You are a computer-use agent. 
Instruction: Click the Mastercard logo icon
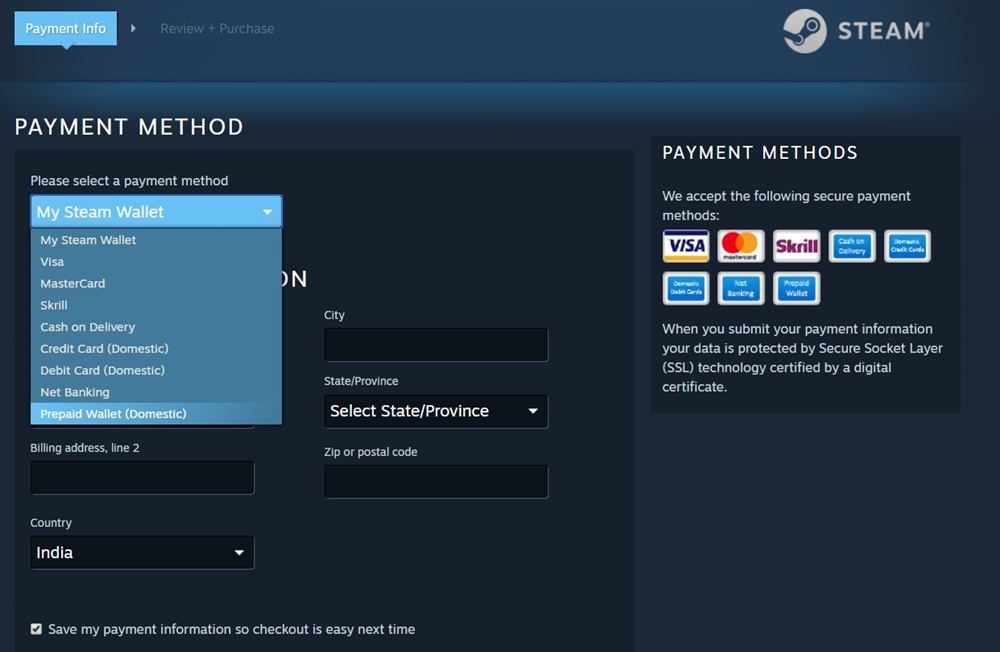(x=740, y=246)
